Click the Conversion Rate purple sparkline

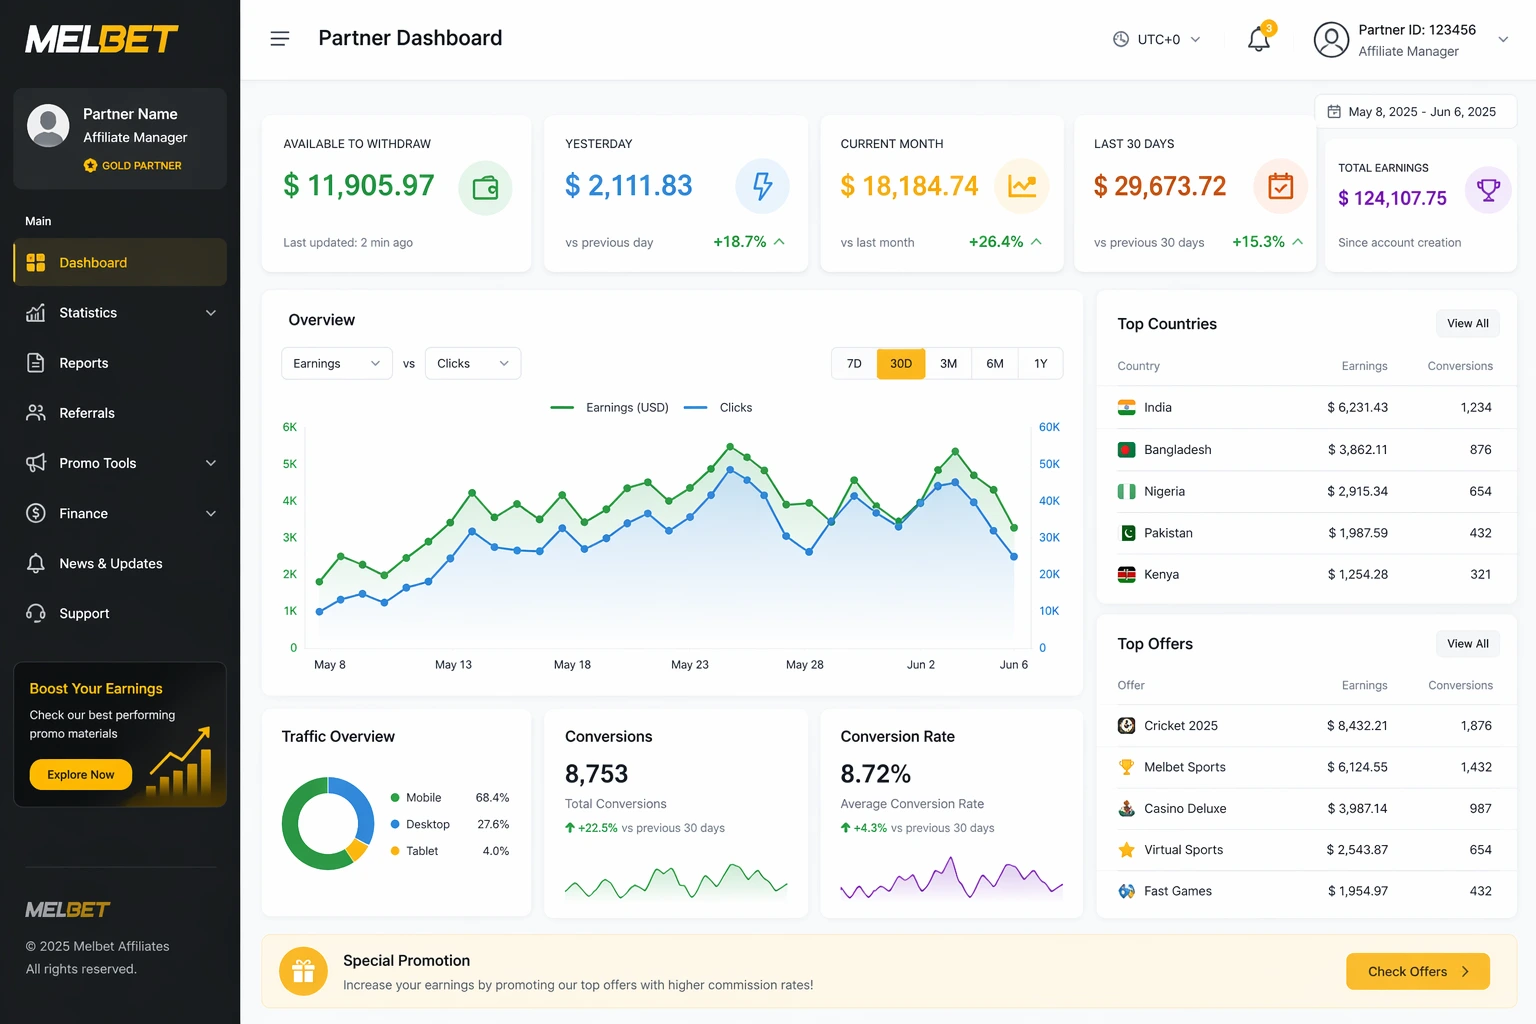951,878
